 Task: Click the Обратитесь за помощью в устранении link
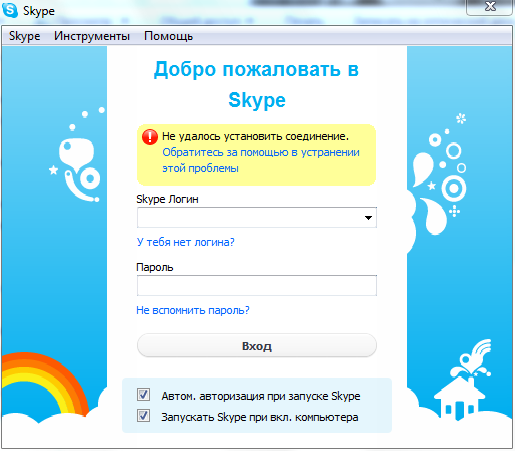[261, 160]
